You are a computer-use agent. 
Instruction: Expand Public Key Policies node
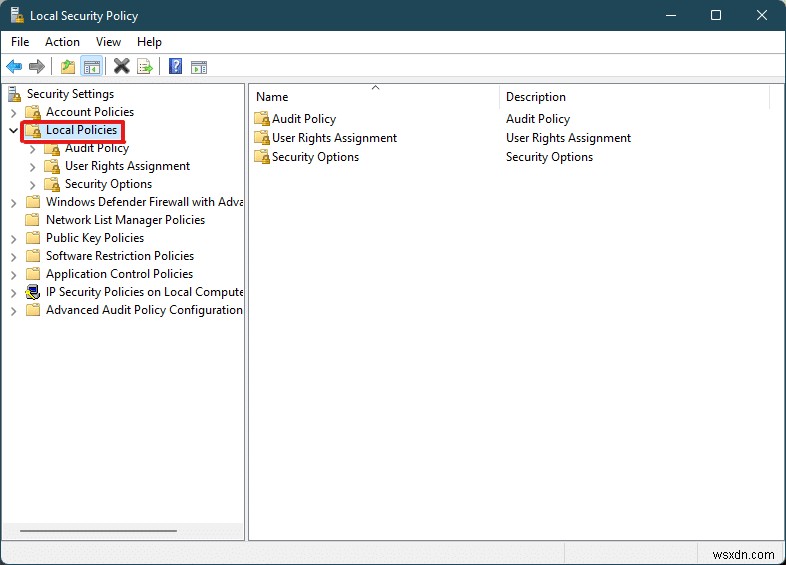(14, 239)
